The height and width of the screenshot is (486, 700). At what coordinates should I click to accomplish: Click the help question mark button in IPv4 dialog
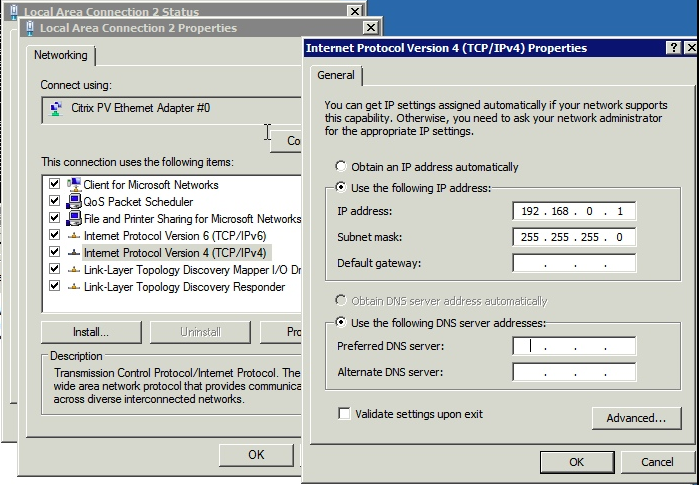coord(673,47)
